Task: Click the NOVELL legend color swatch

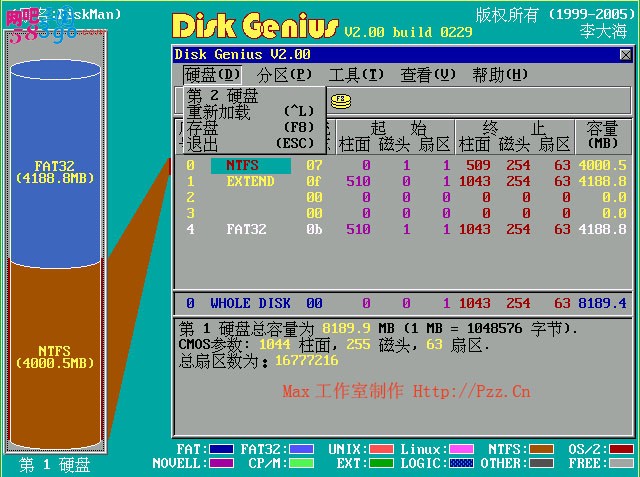Action: tap(221, 464)
